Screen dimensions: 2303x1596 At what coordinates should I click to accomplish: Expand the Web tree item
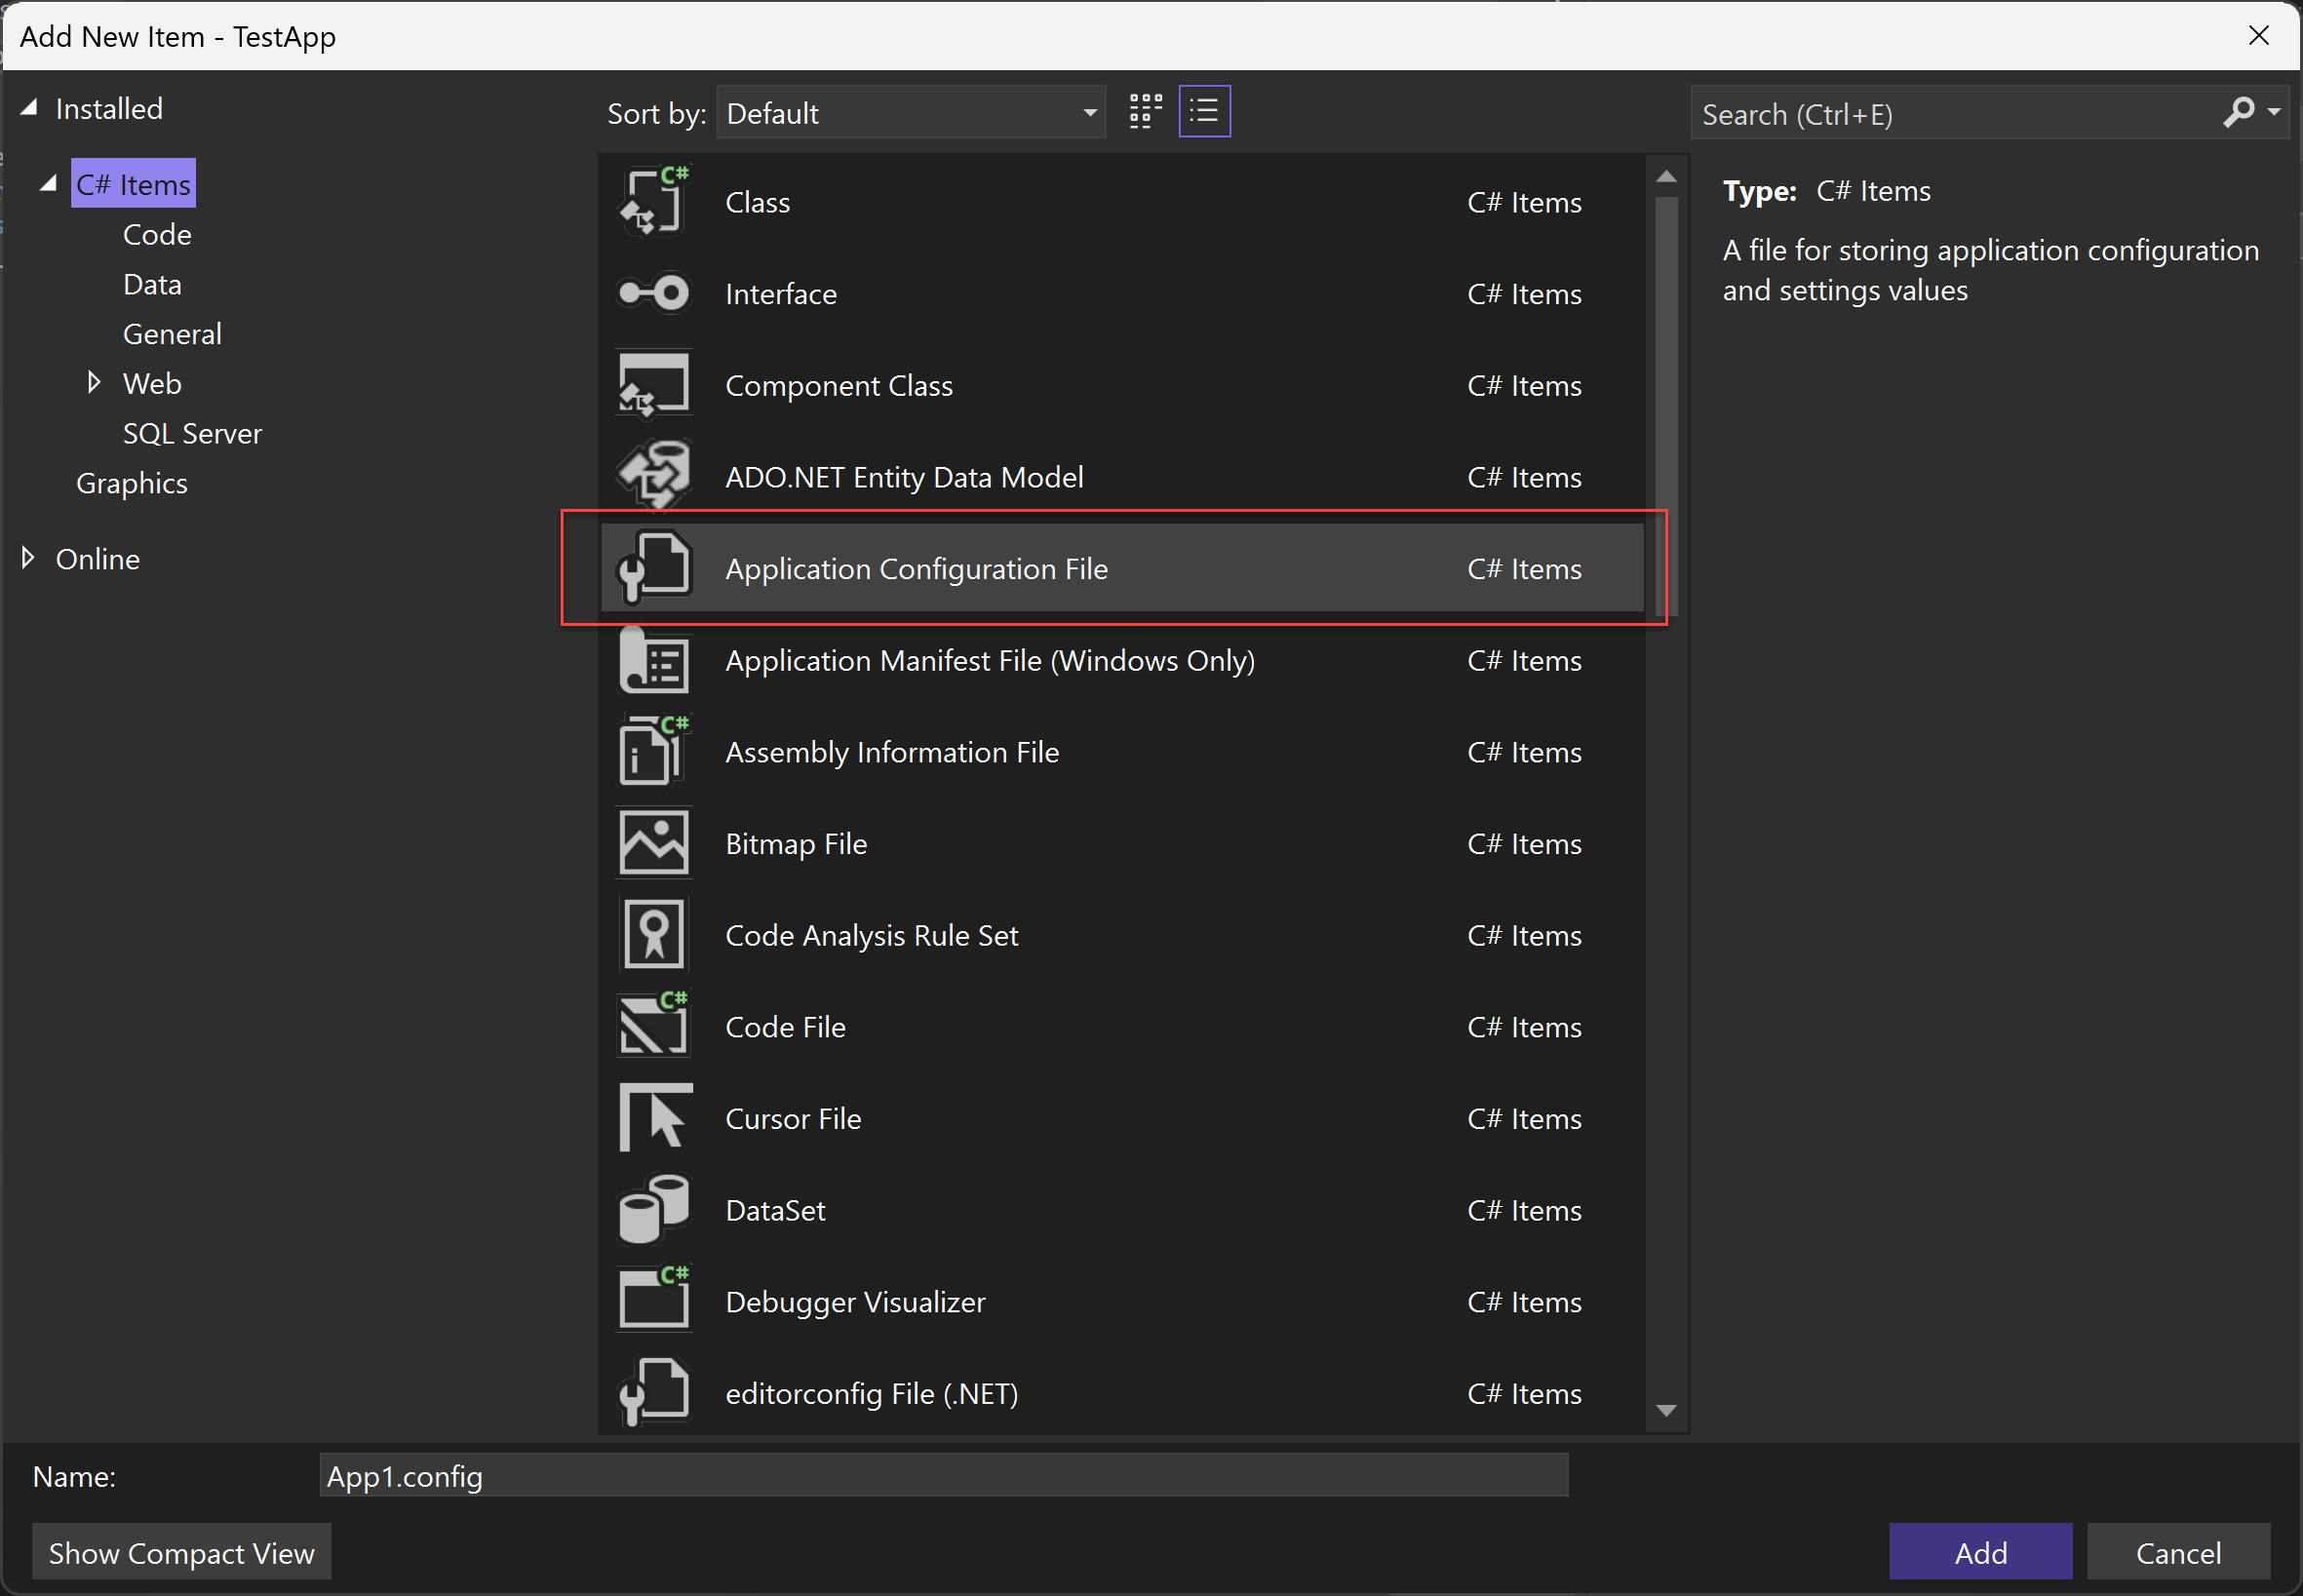[x=91, y=381]
